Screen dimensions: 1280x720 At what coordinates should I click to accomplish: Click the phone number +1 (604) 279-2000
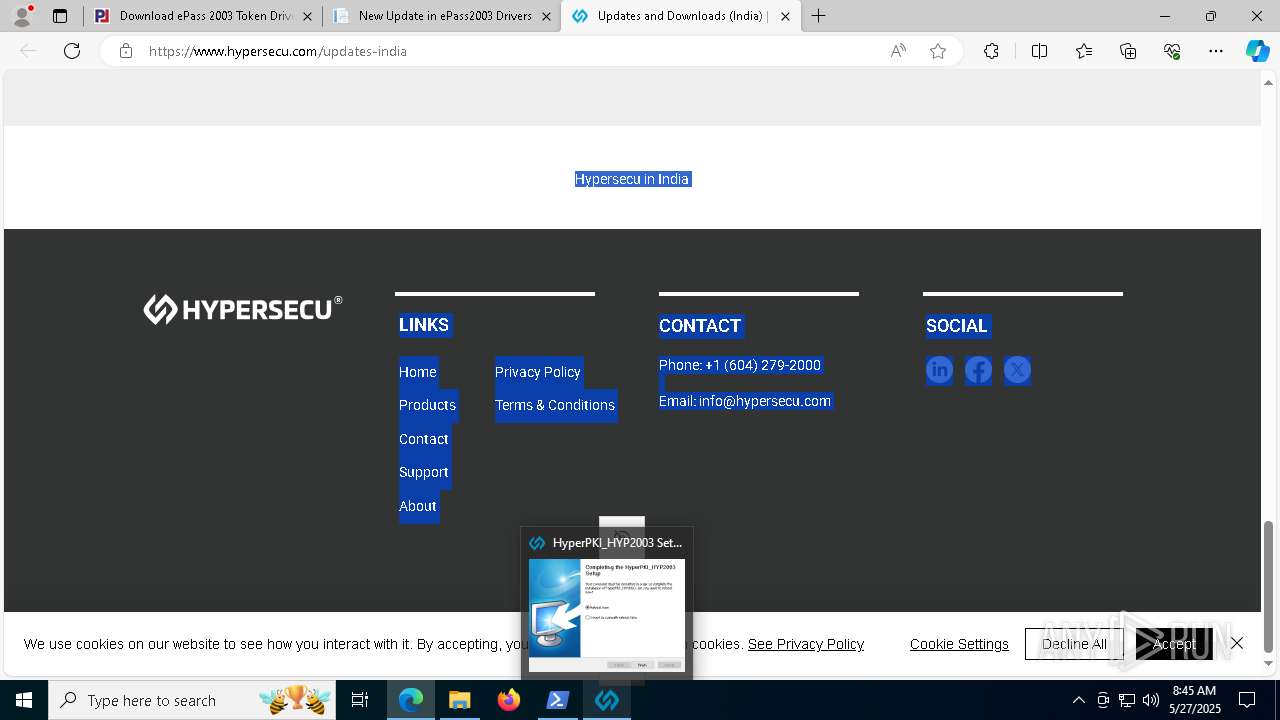click(x=763, y=365)
